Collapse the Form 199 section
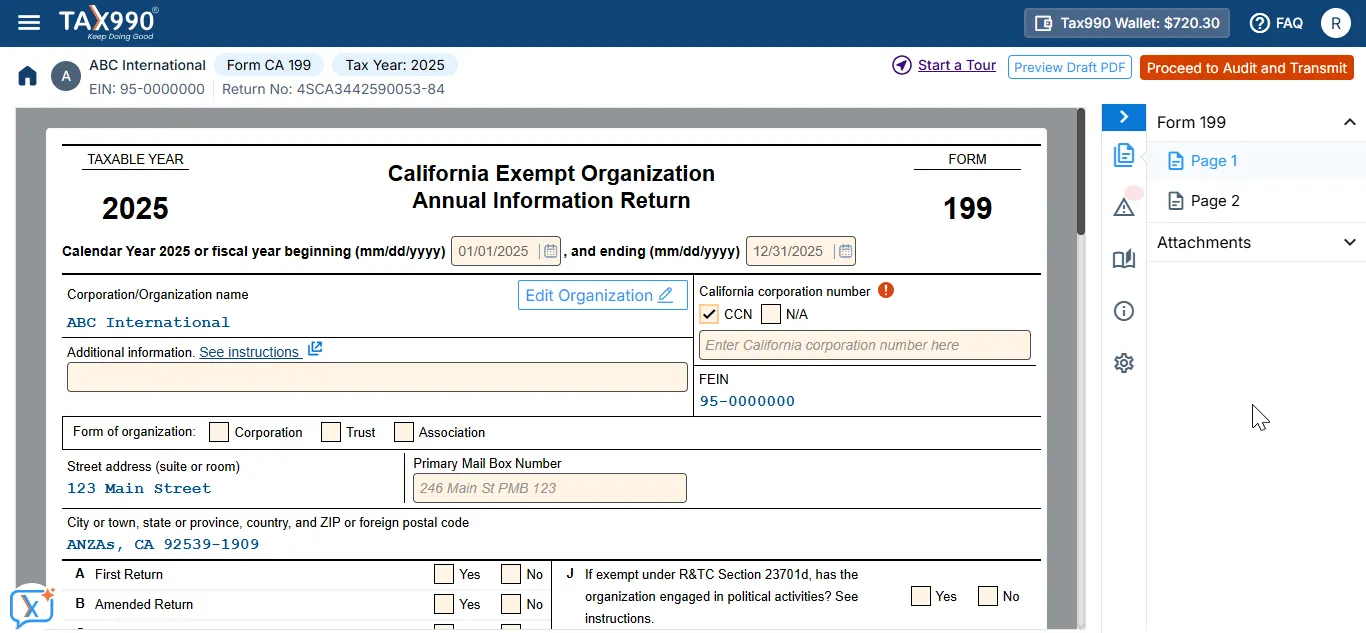1366x633 pixels. point(1349,122)
